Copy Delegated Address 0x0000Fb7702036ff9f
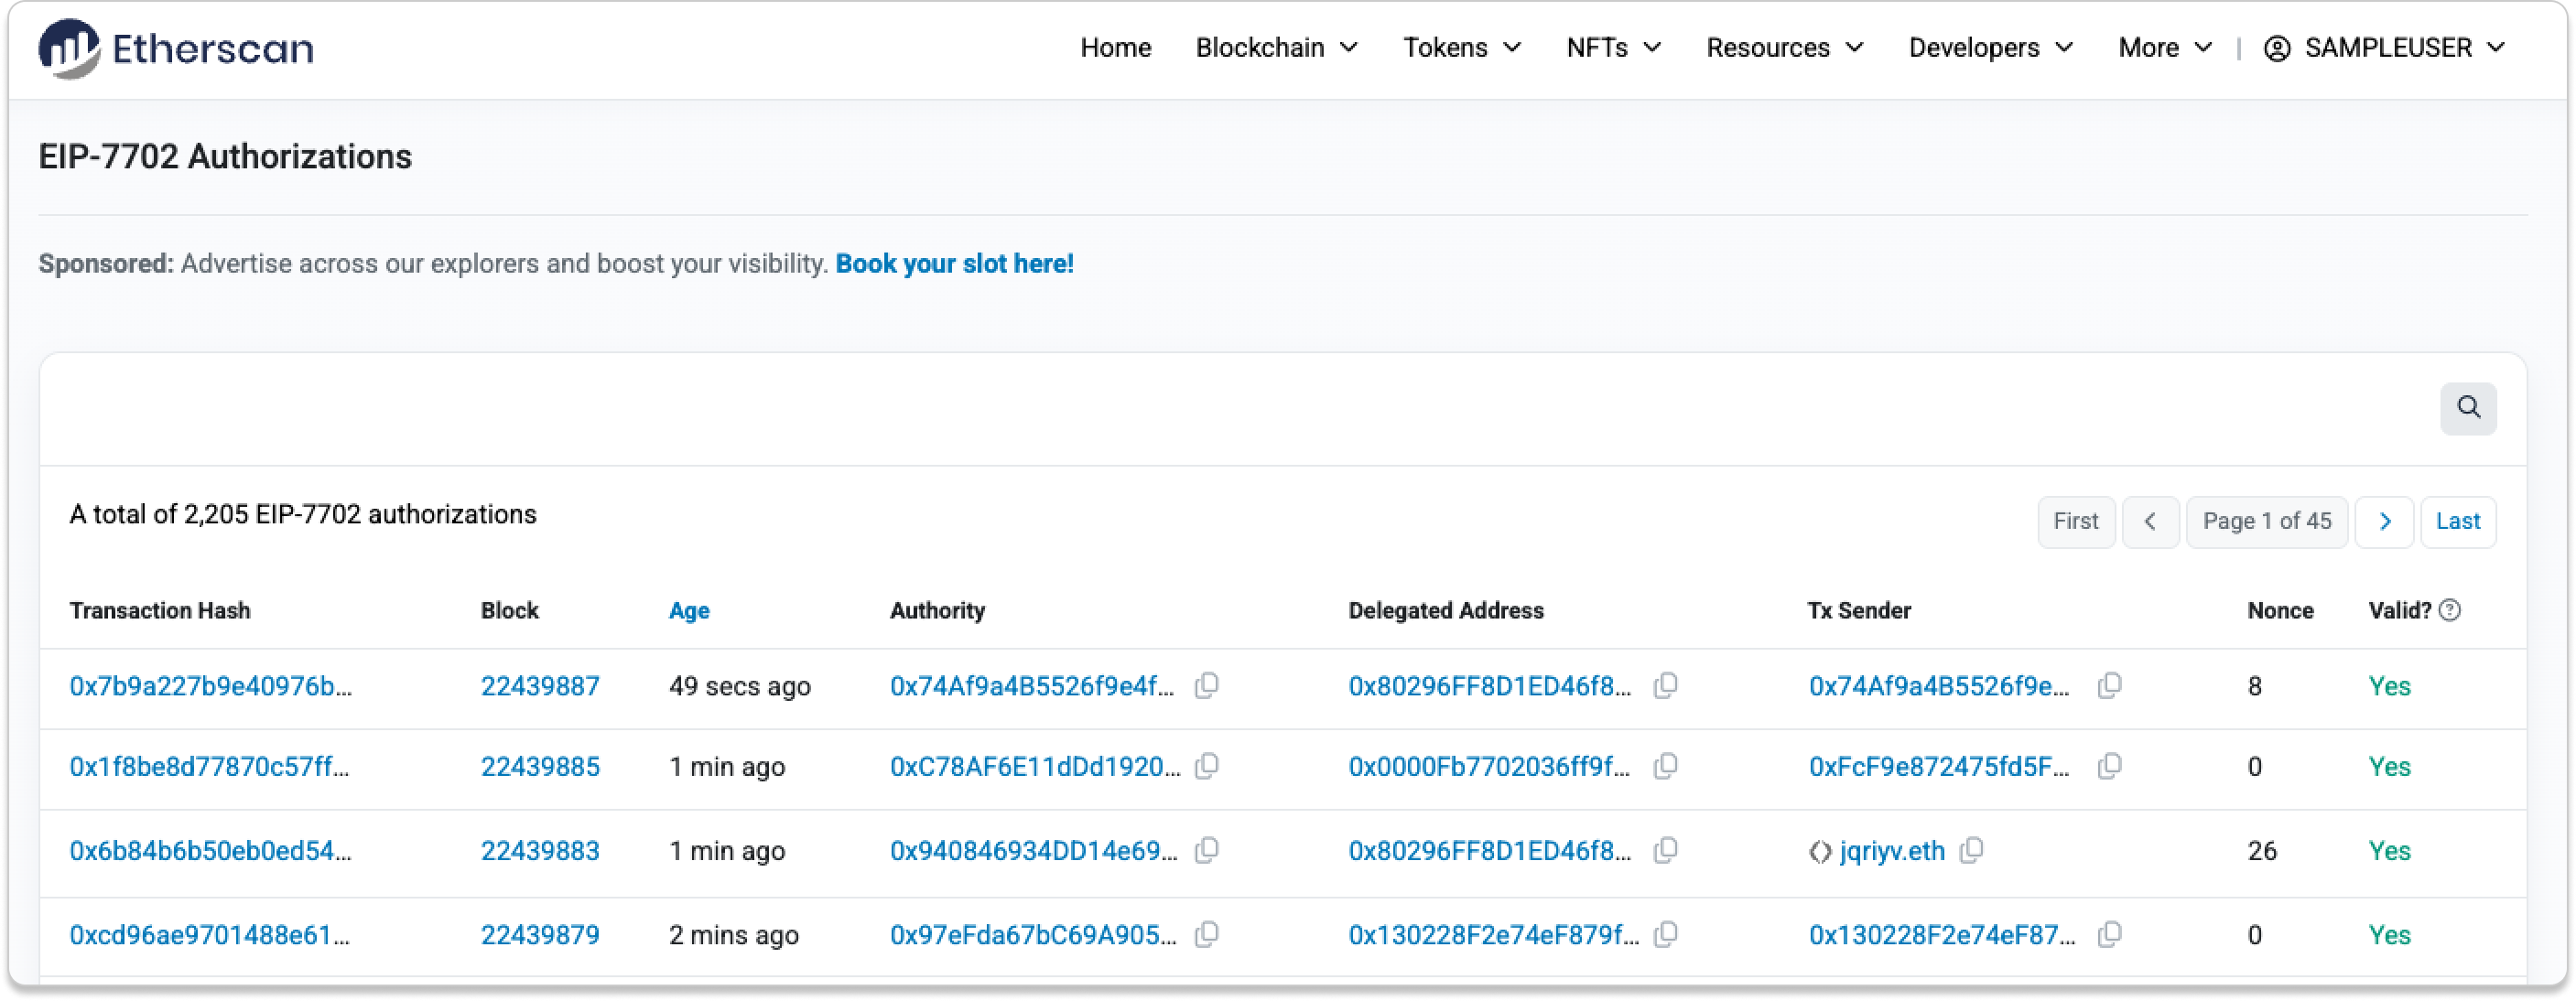This screenshot has width=2576, height=1001. pos(1665,767)
